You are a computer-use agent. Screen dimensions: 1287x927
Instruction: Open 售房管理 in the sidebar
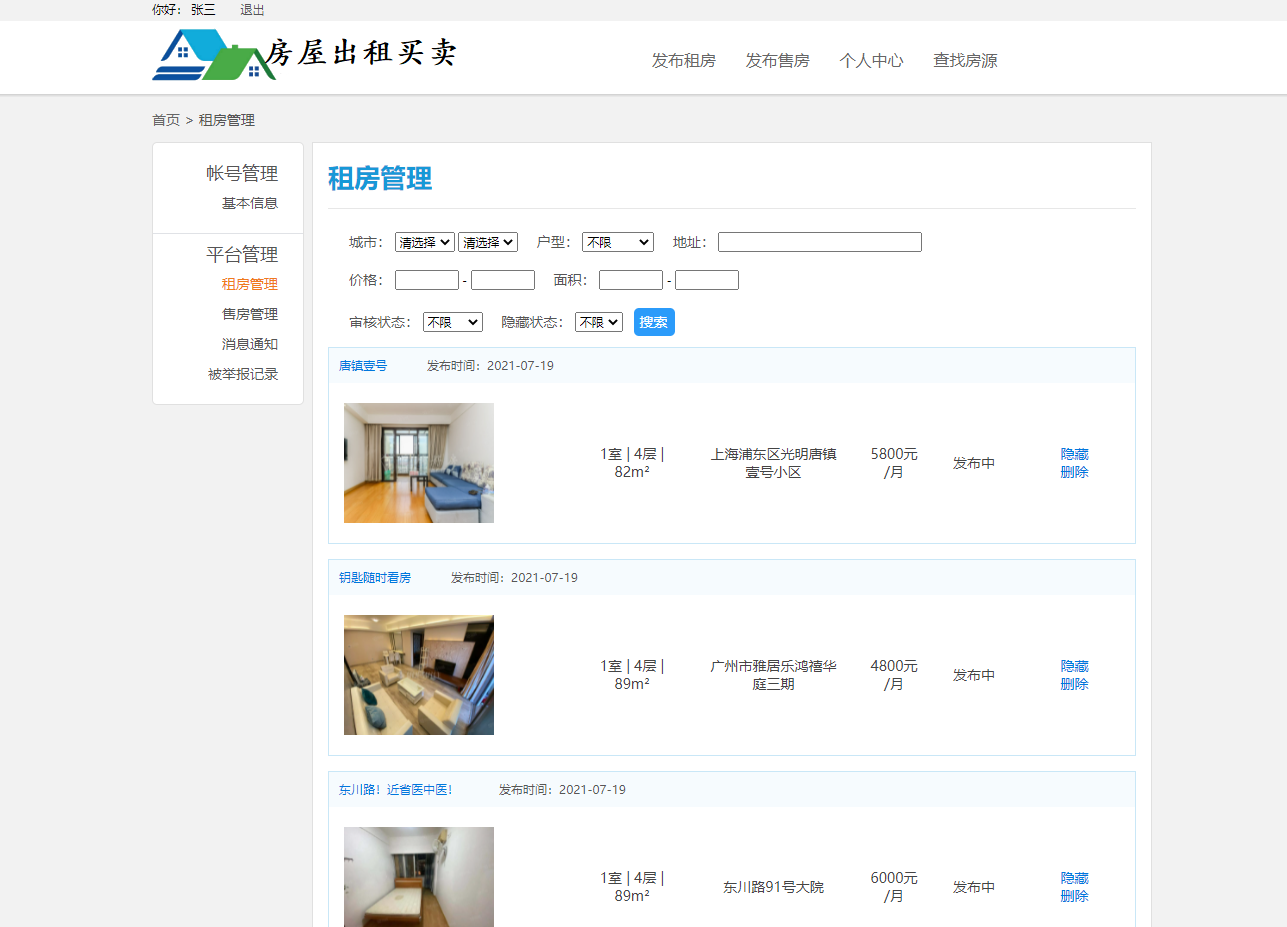[250, 313]
